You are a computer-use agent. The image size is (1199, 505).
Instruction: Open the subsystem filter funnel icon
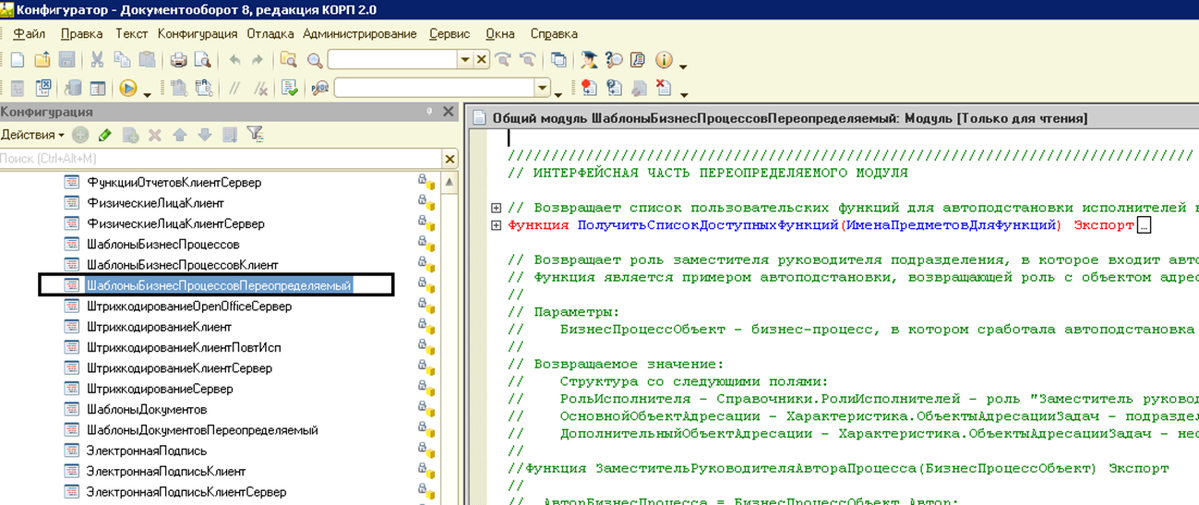(x=255, y=135)
